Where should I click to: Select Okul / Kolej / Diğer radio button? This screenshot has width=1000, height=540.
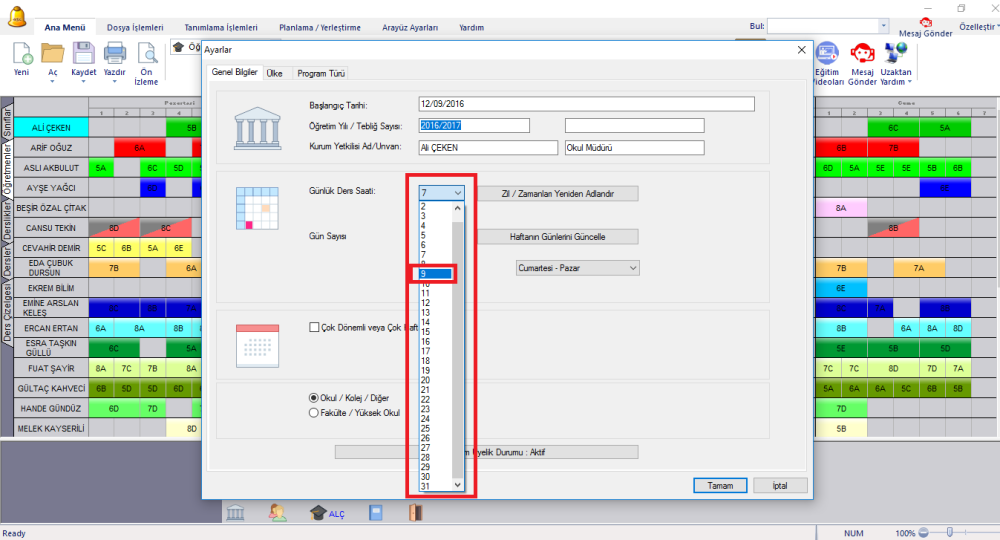313,398
